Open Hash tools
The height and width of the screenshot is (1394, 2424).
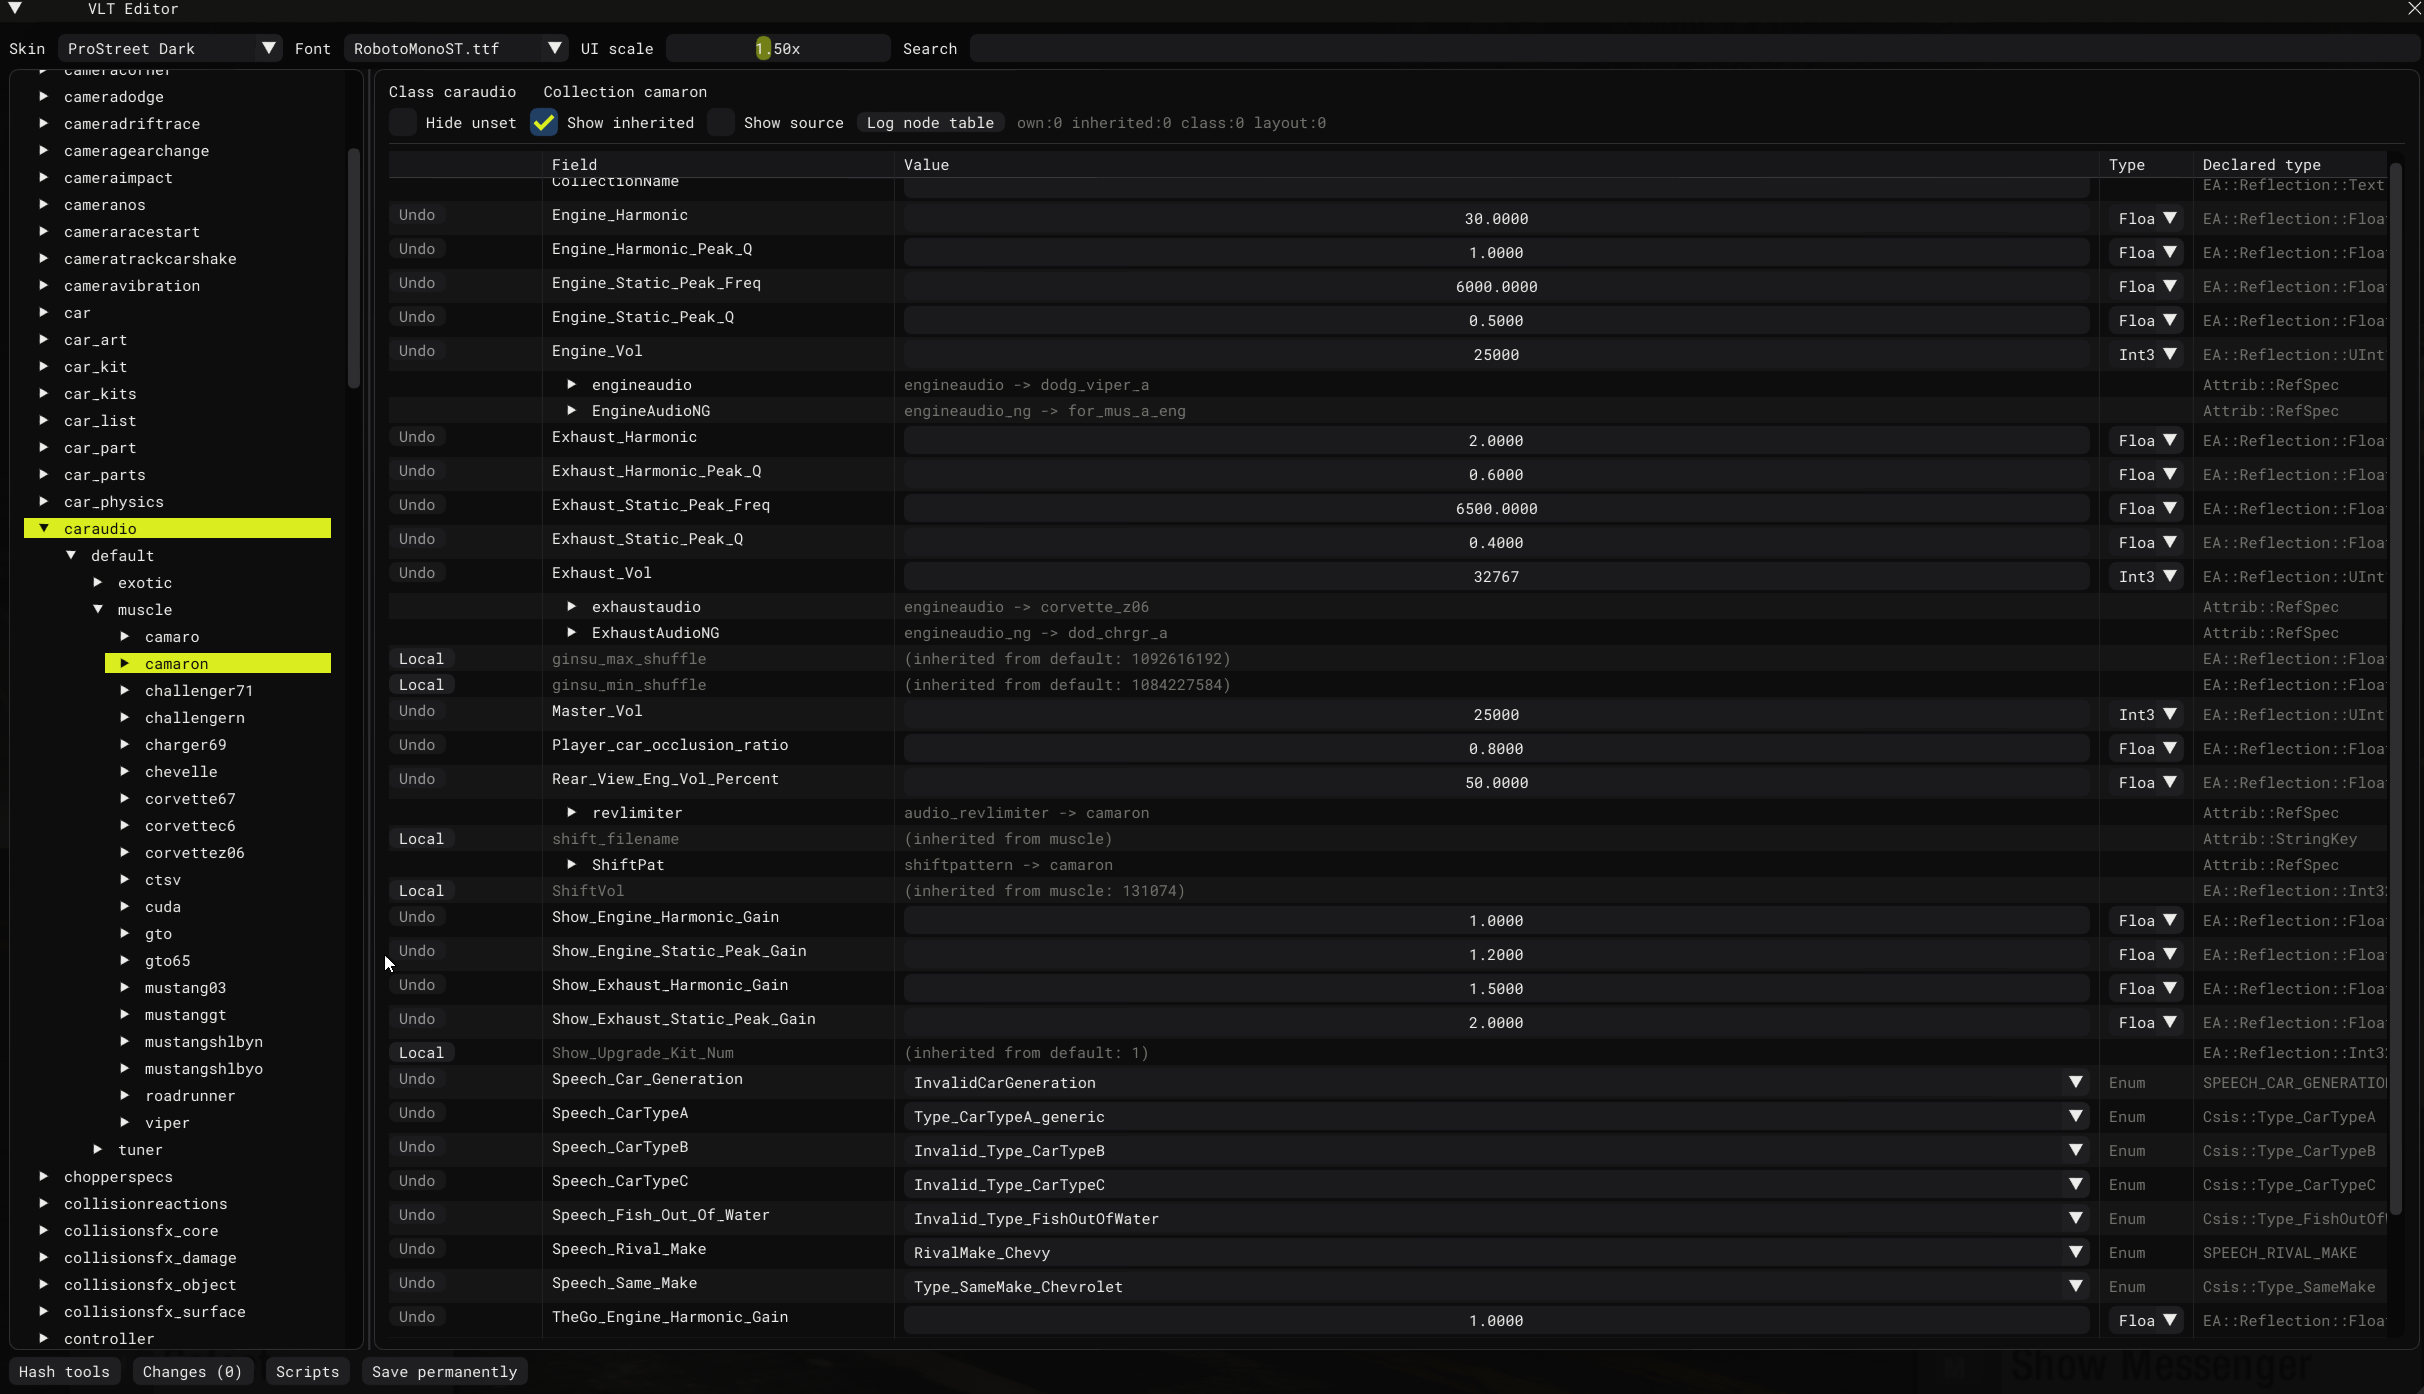(64, 1372)
